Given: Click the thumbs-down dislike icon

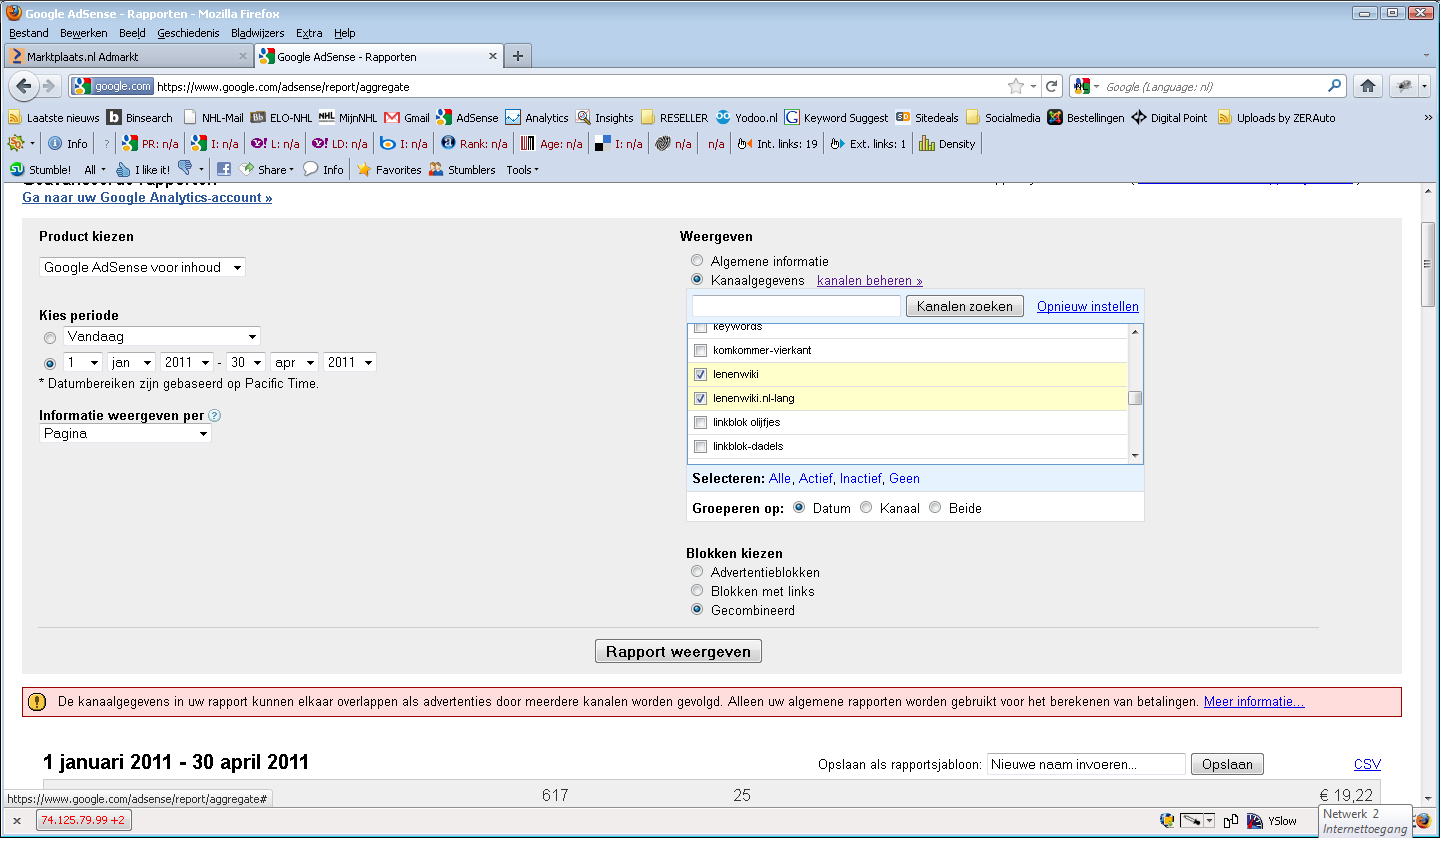Looking at the screenshot, I should pos(185,168).
